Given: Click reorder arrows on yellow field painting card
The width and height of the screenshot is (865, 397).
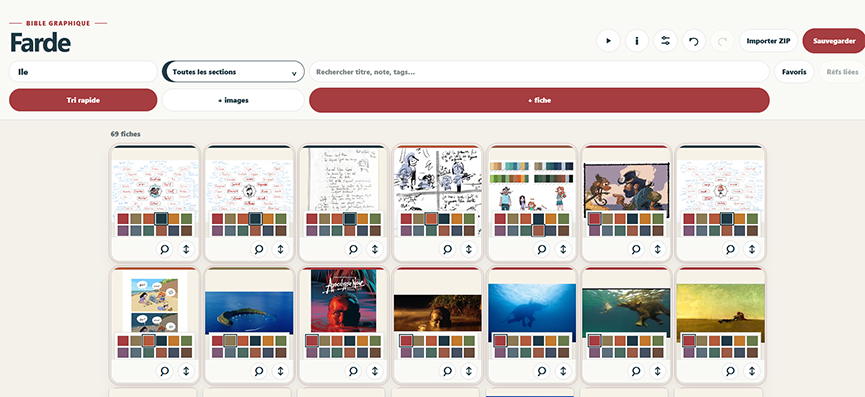Looking at the screenshot, I should point(752,371).
